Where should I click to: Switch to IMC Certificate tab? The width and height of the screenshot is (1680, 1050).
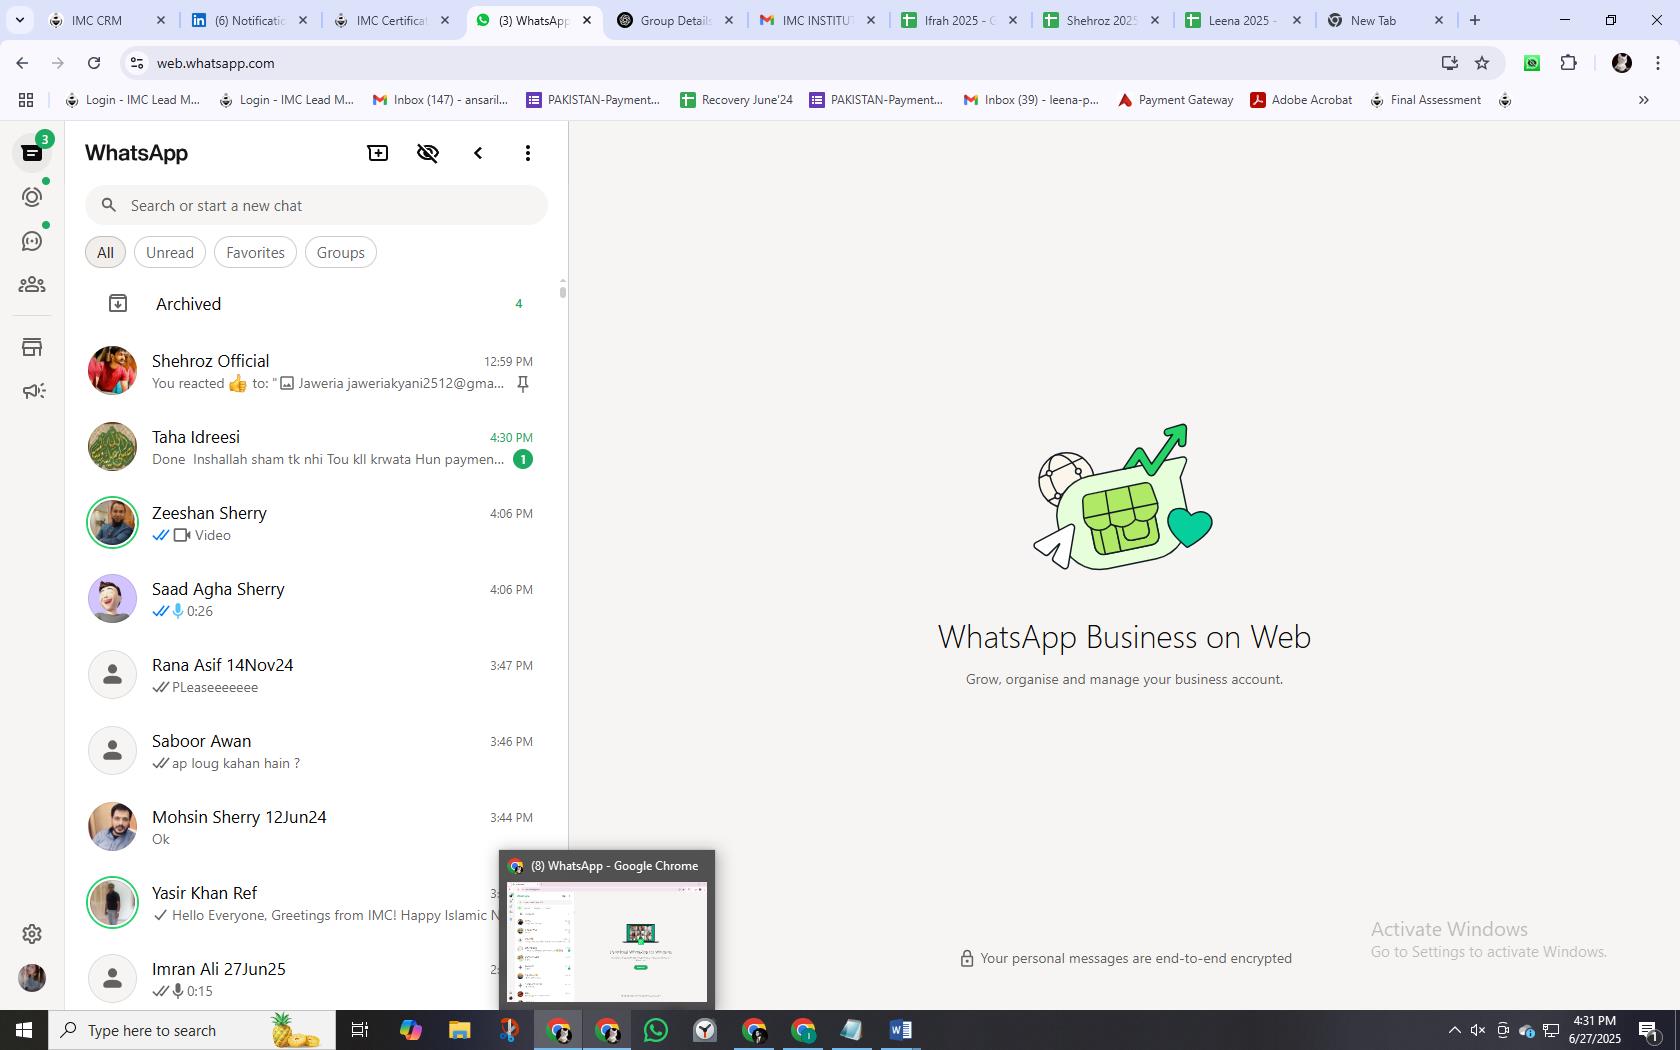click(x=392, y=20)
